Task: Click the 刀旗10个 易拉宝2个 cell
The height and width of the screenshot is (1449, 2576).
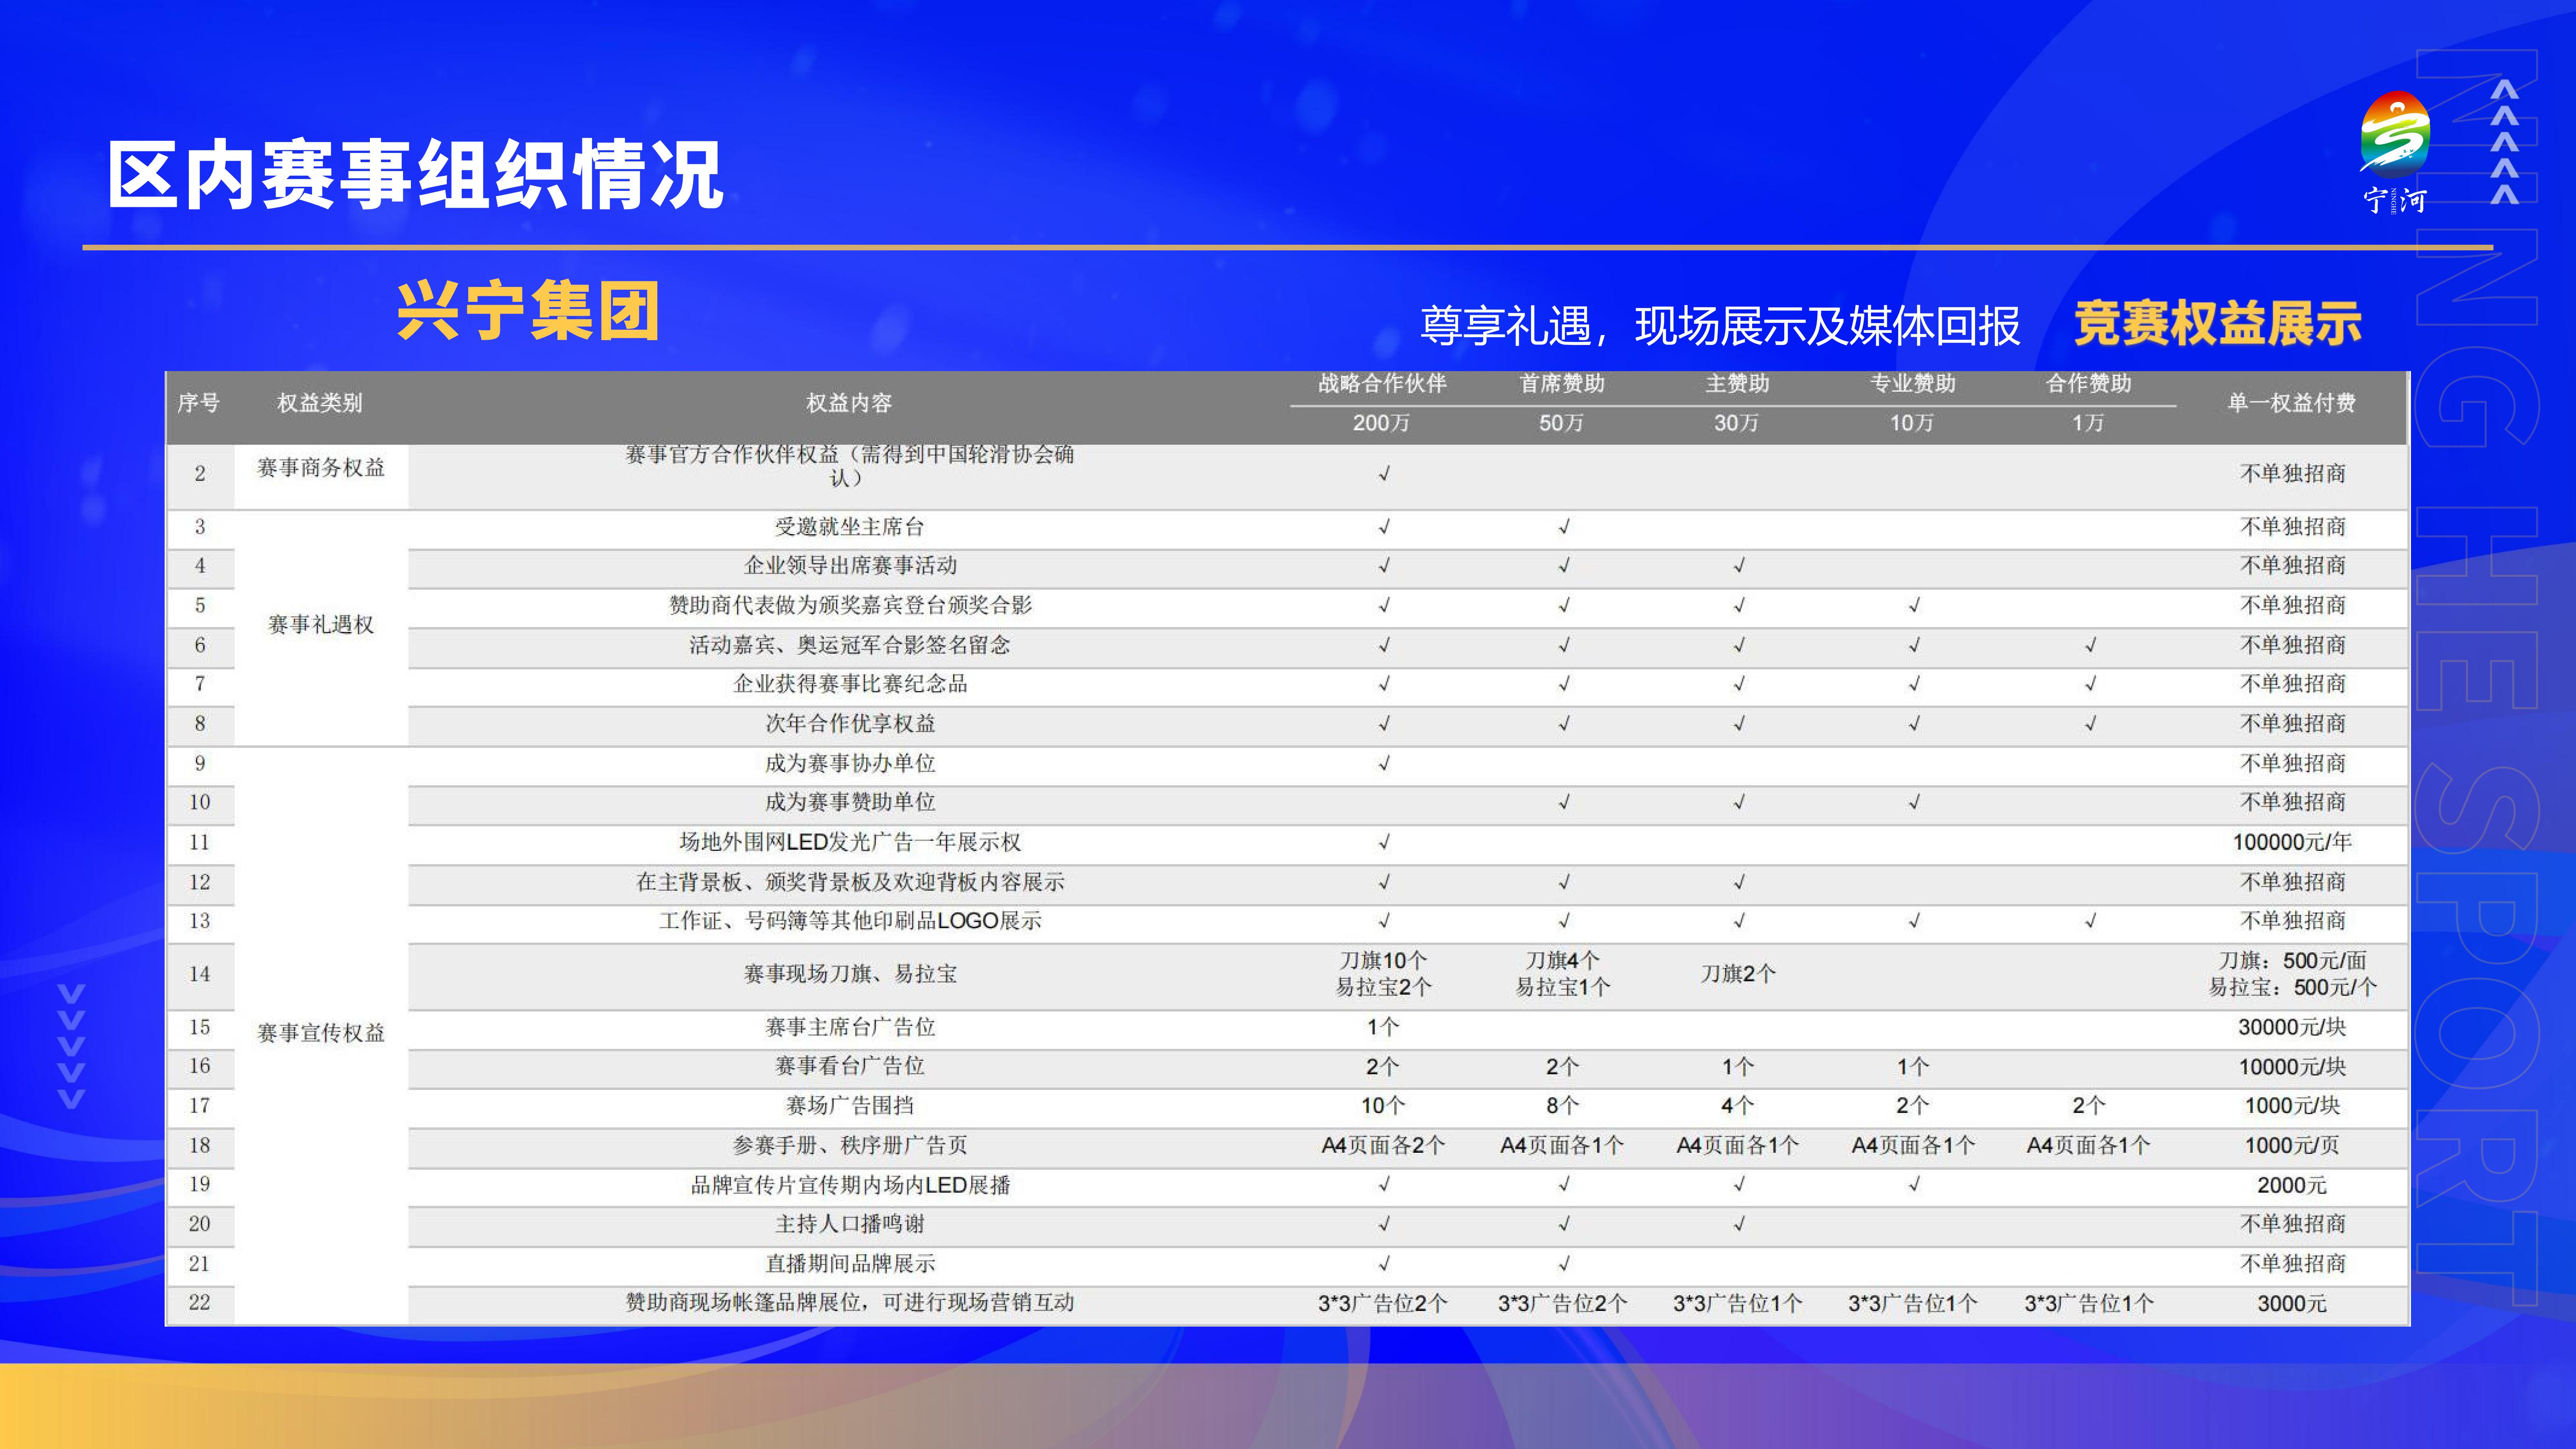Action: click(1383, 974)
